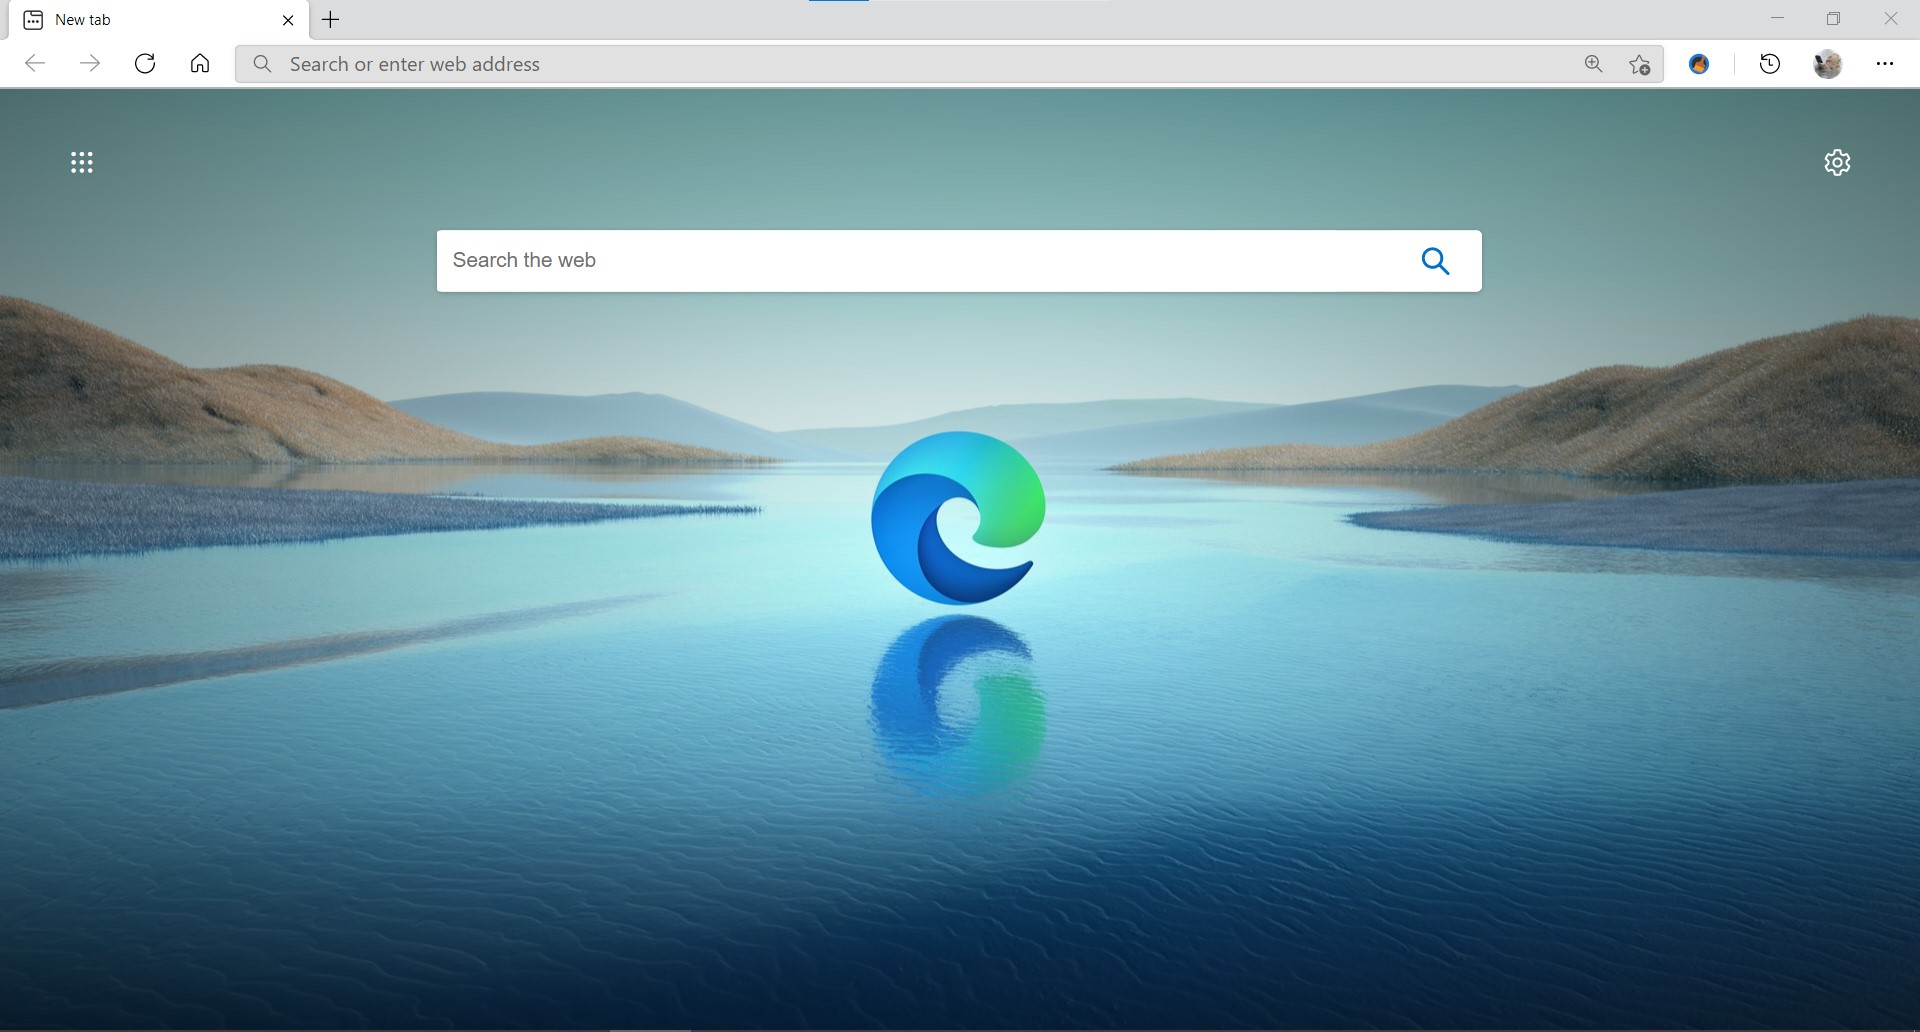
Task: Minimize the browser window
Action: (1777, 19)
